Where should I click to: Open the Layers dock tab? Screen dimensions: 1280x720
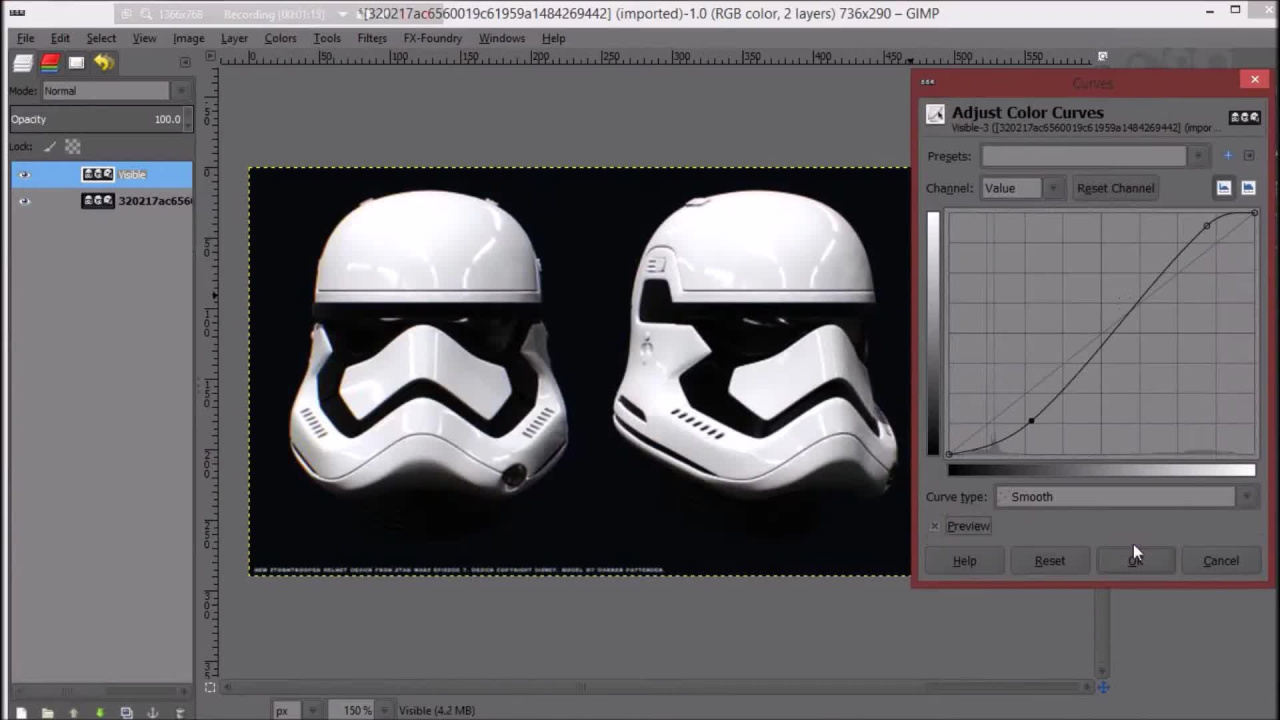pos(22,63)
